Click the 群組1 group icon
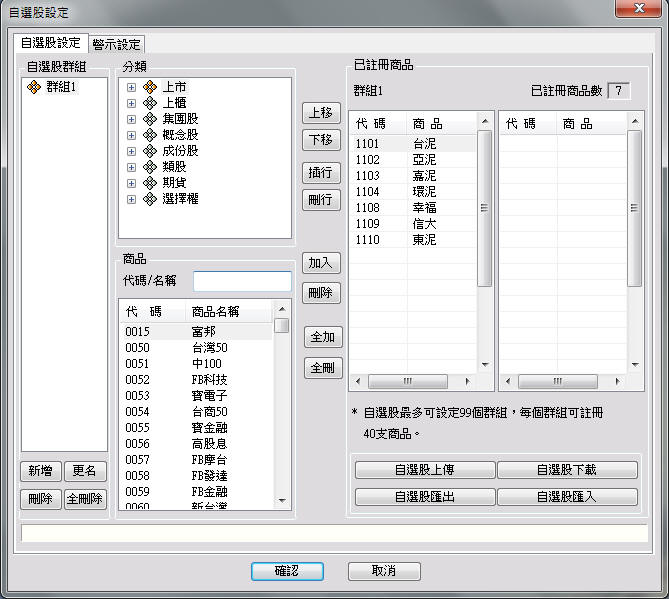 [35, 87]
